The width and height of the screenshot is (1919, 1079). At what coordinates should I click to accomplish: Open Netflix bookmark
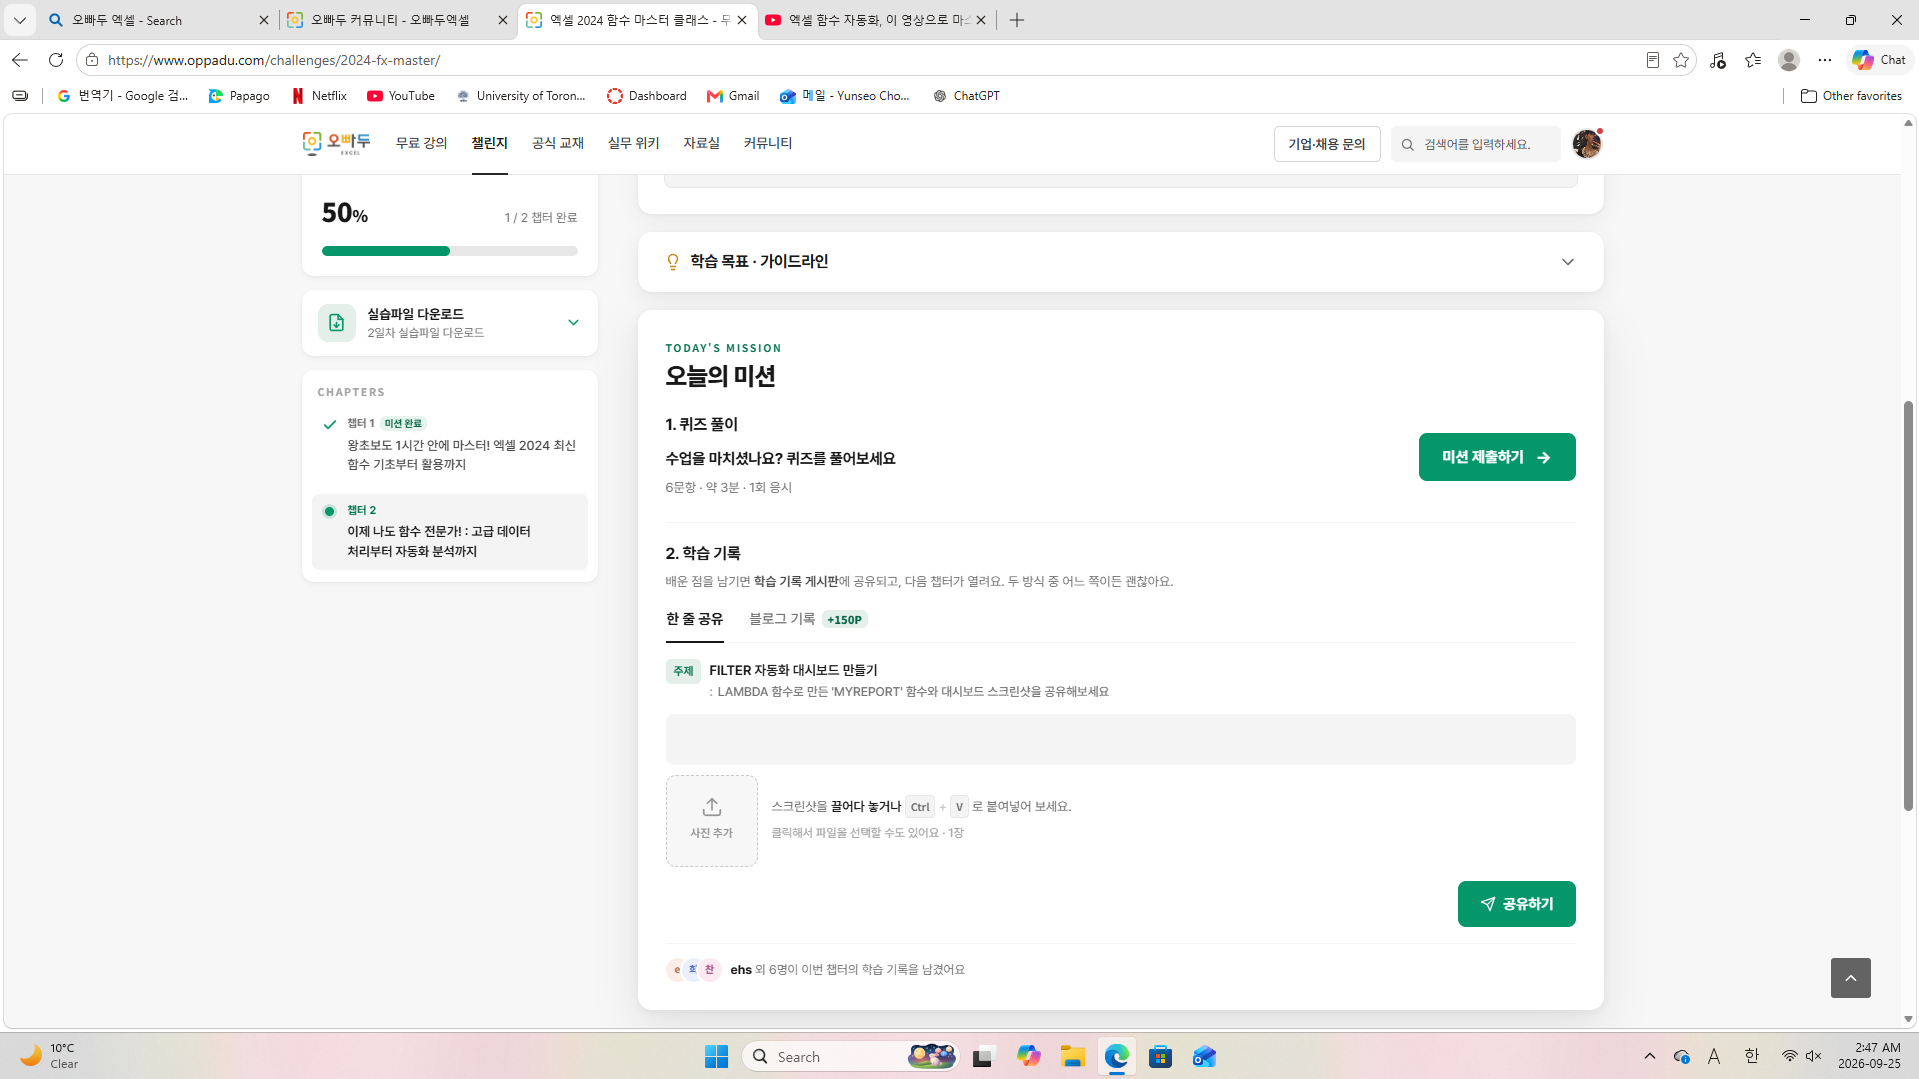(x=319, y=96)
